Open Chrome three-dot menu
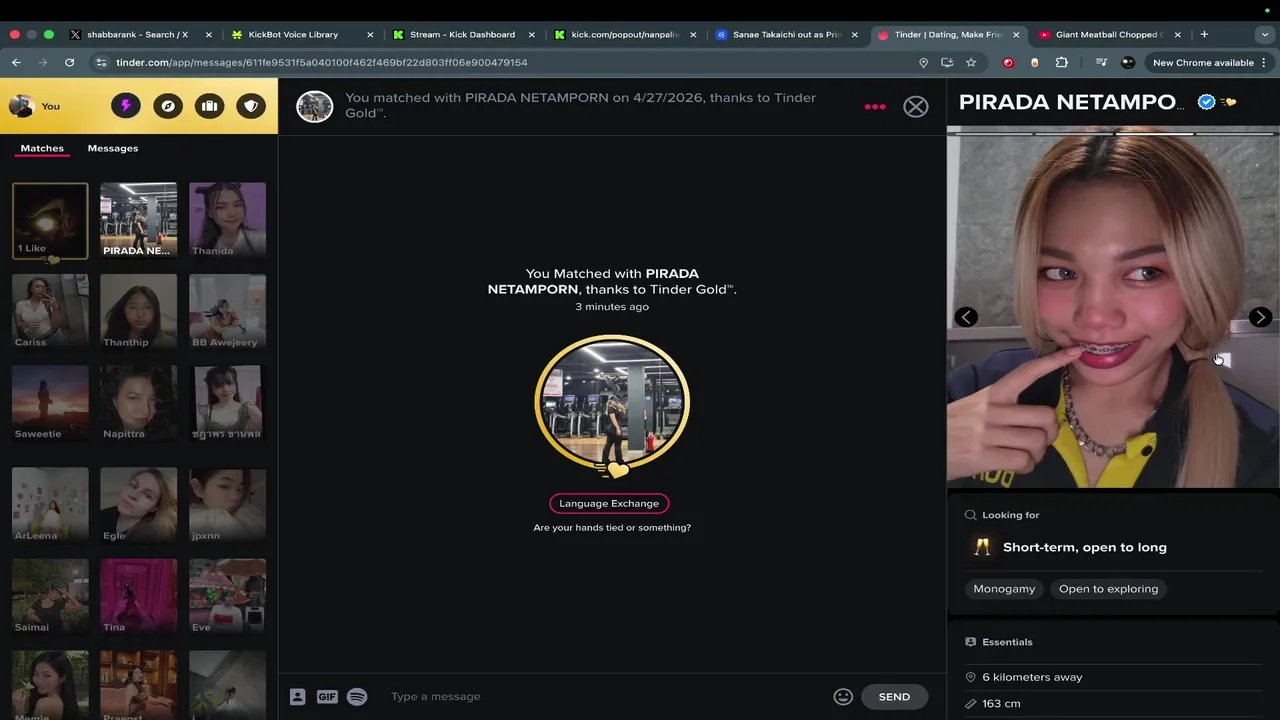Screen dimensions: 1280x720 (x=1264, y=62)
